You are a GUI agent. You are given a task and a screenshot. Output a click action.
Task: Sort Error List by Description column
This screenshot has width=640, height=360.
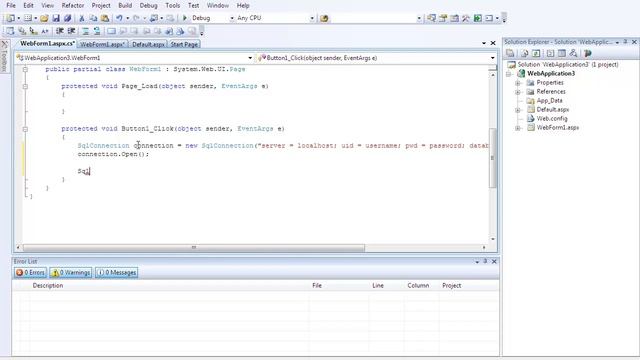click(48, 285)
